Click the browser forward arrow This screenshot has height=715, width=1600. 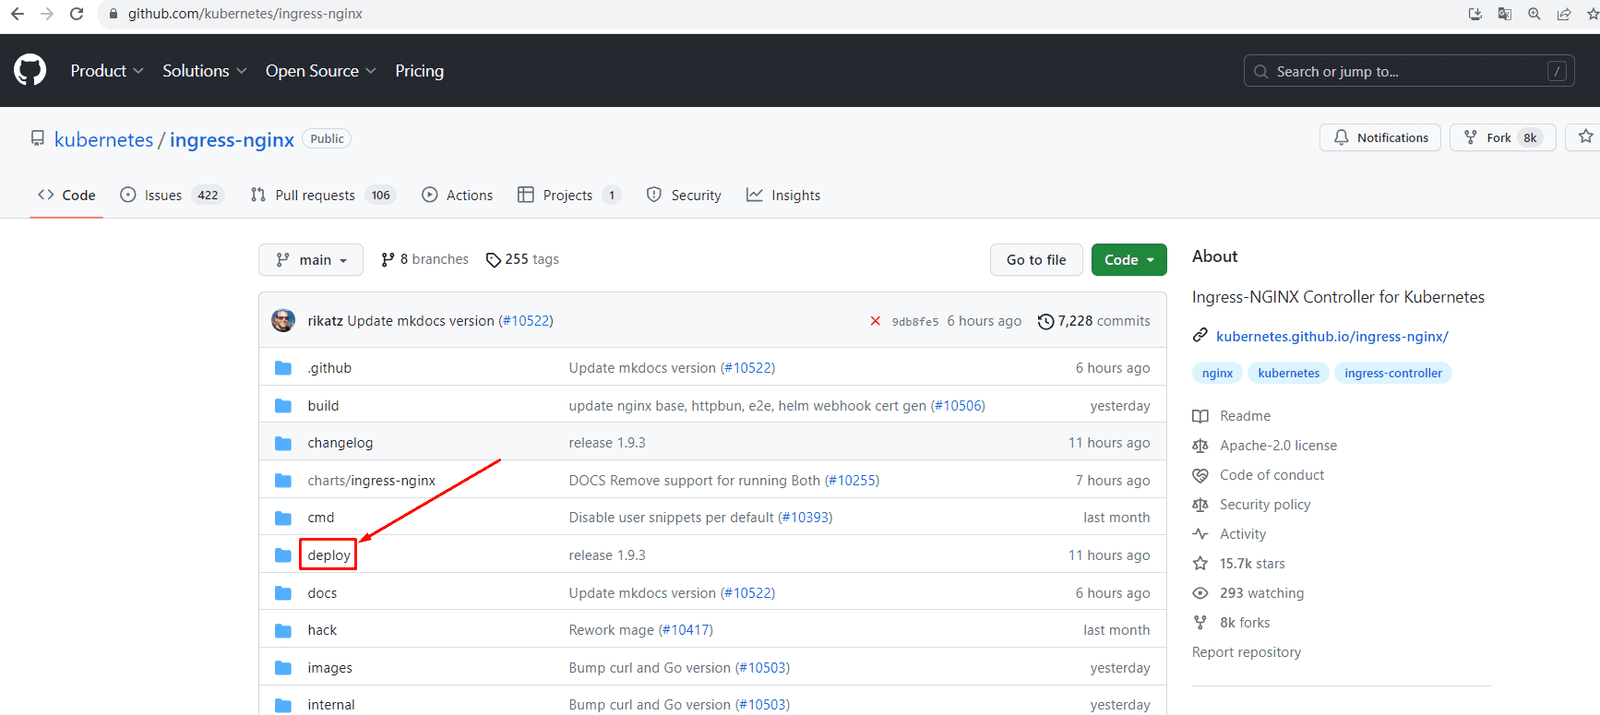point(47,14)
